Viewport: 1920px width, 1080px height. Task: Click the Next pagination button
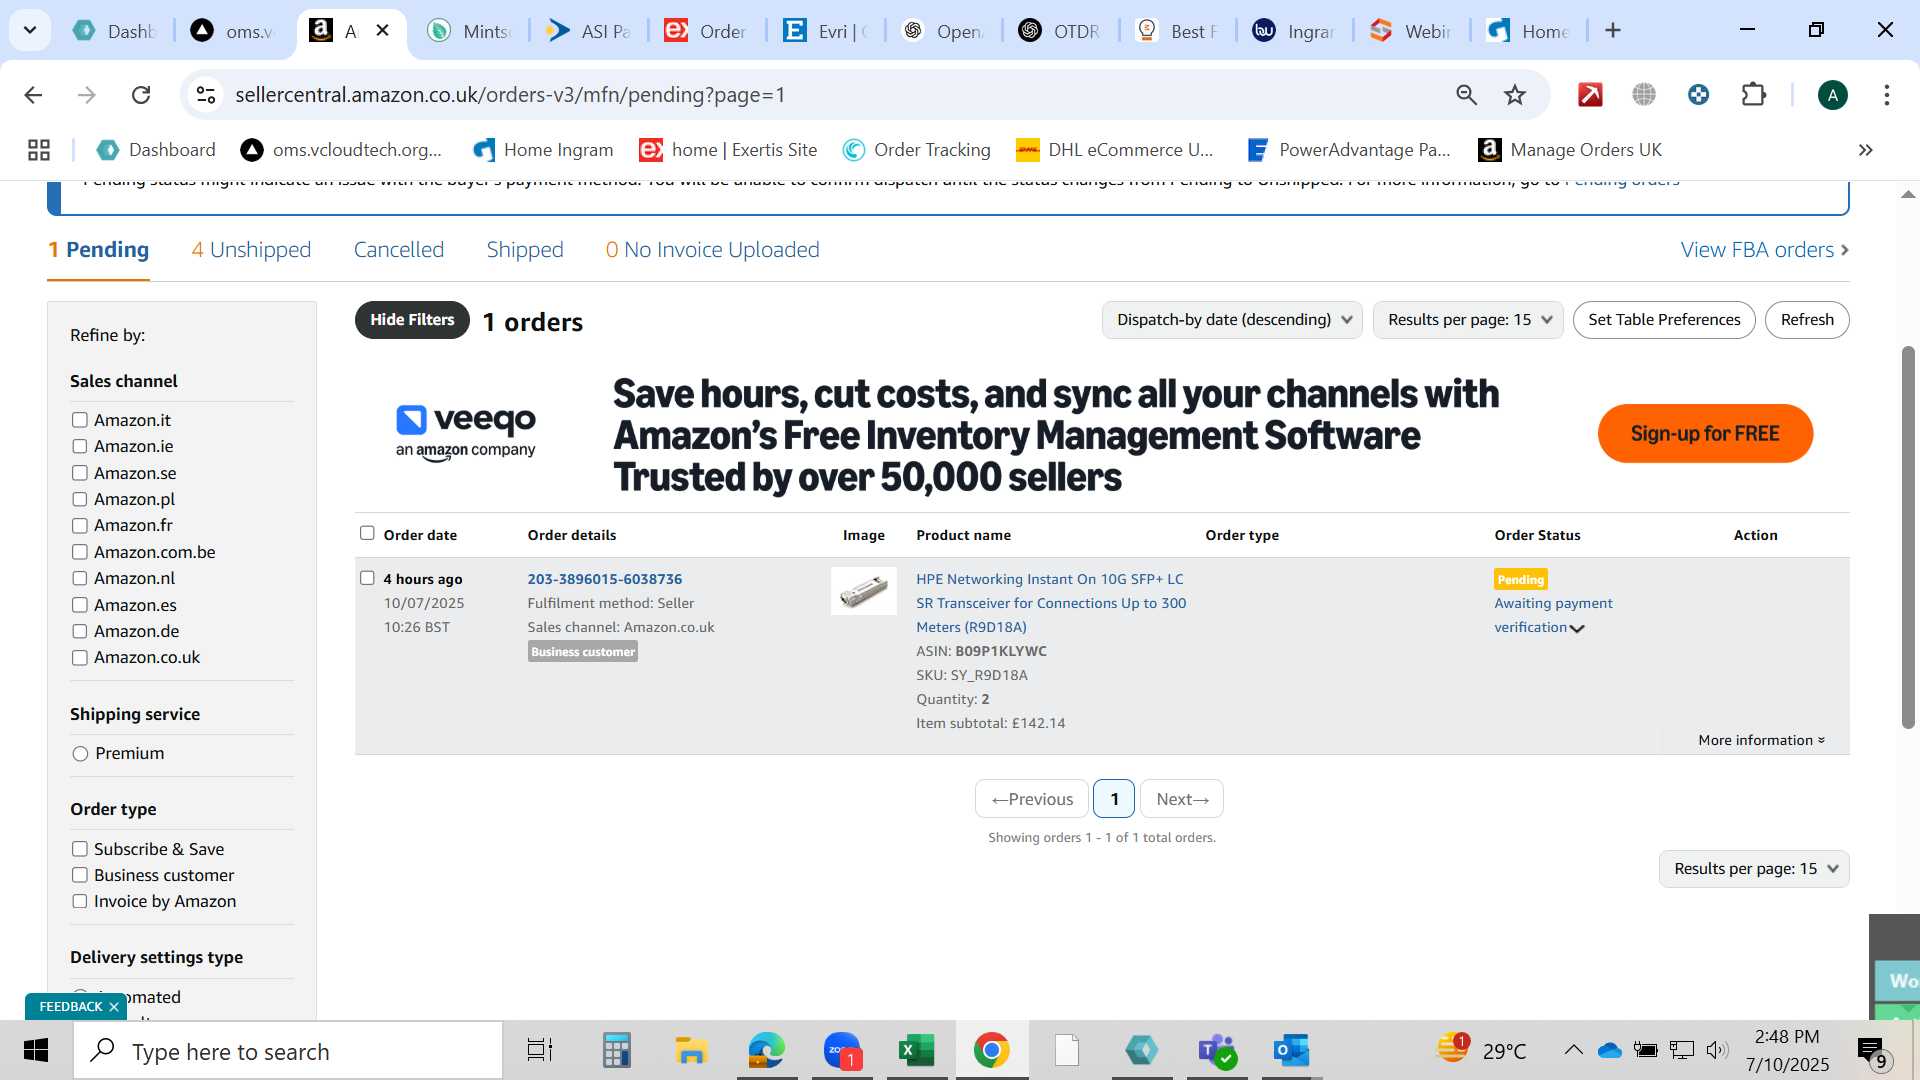1182,799
